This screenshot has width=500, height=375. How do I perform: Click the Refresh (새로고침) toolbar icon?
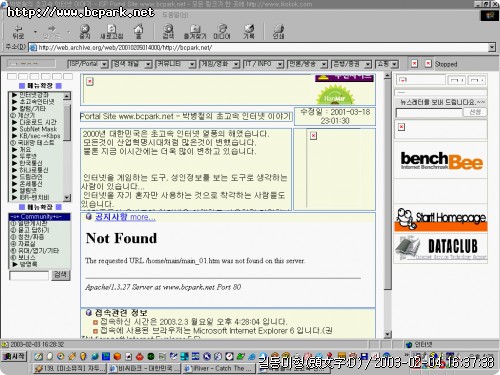click(112, 31)
